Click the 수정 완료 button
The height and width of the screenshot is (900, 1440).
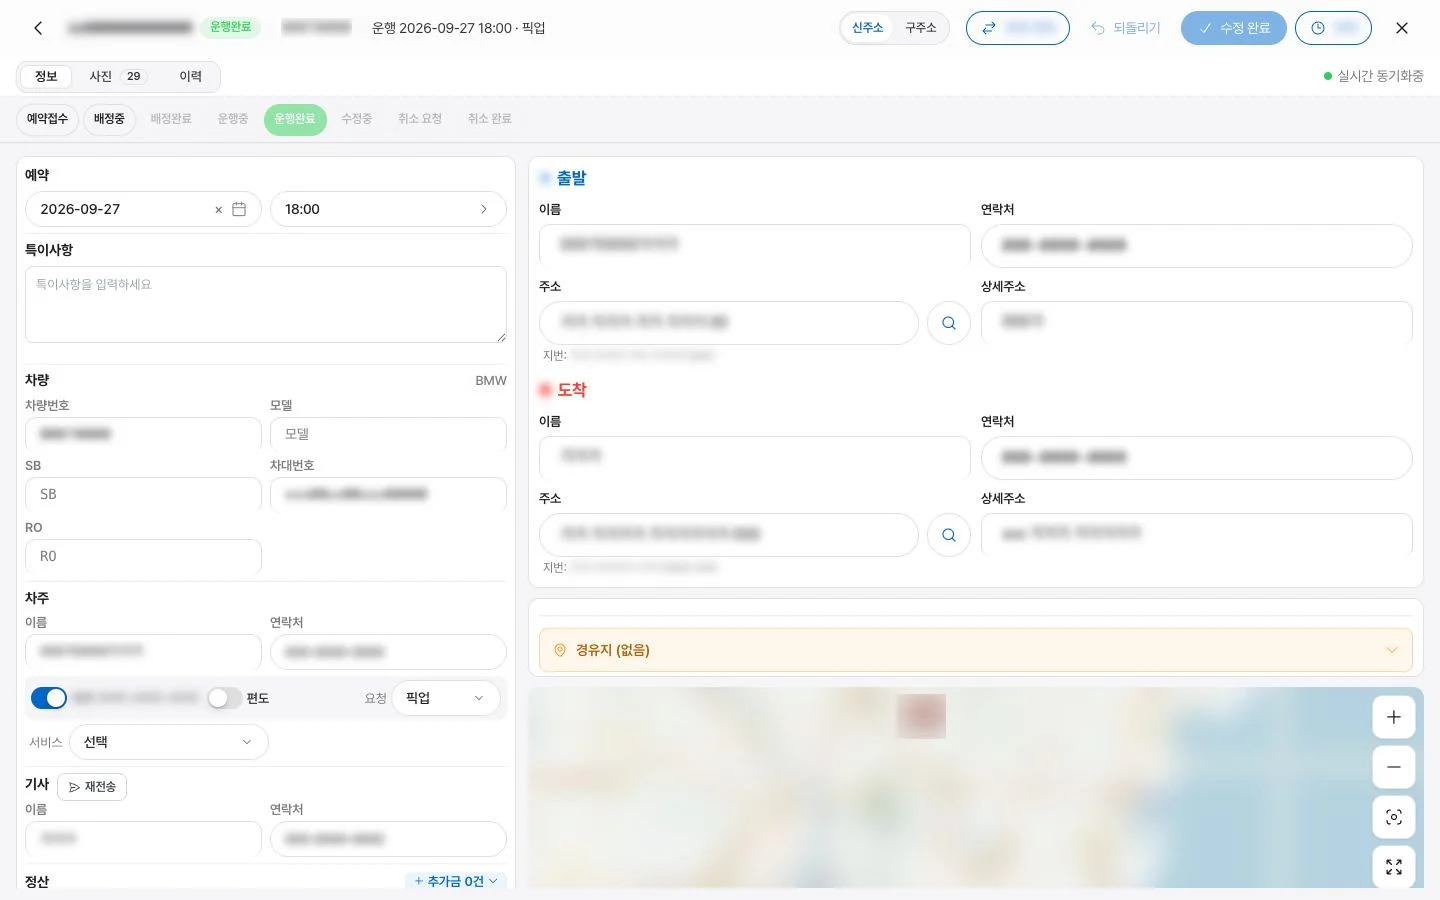coord(1233,28)
